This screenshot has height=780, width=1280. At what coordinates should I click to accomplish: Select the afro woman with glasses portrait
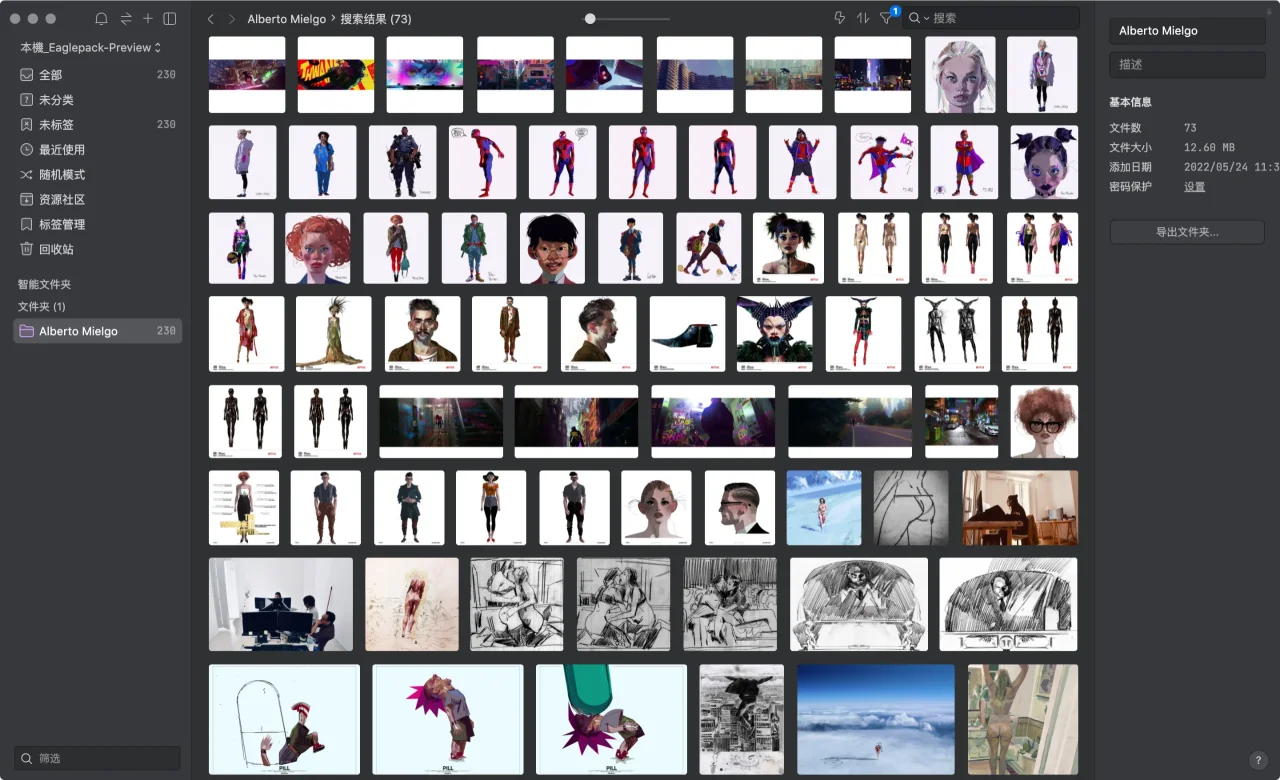(1044, 422)
